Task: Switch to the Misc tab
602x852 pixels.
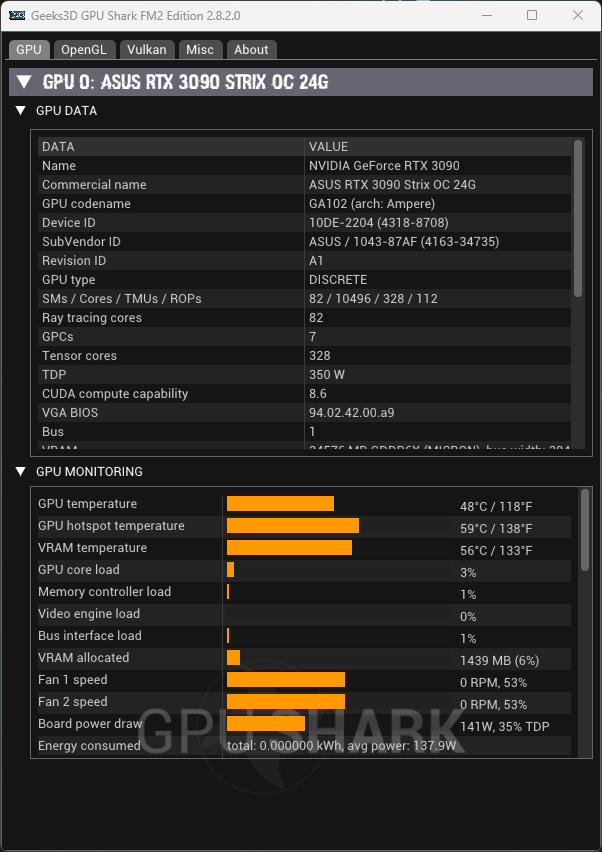Action: click(x=200, y=49)
